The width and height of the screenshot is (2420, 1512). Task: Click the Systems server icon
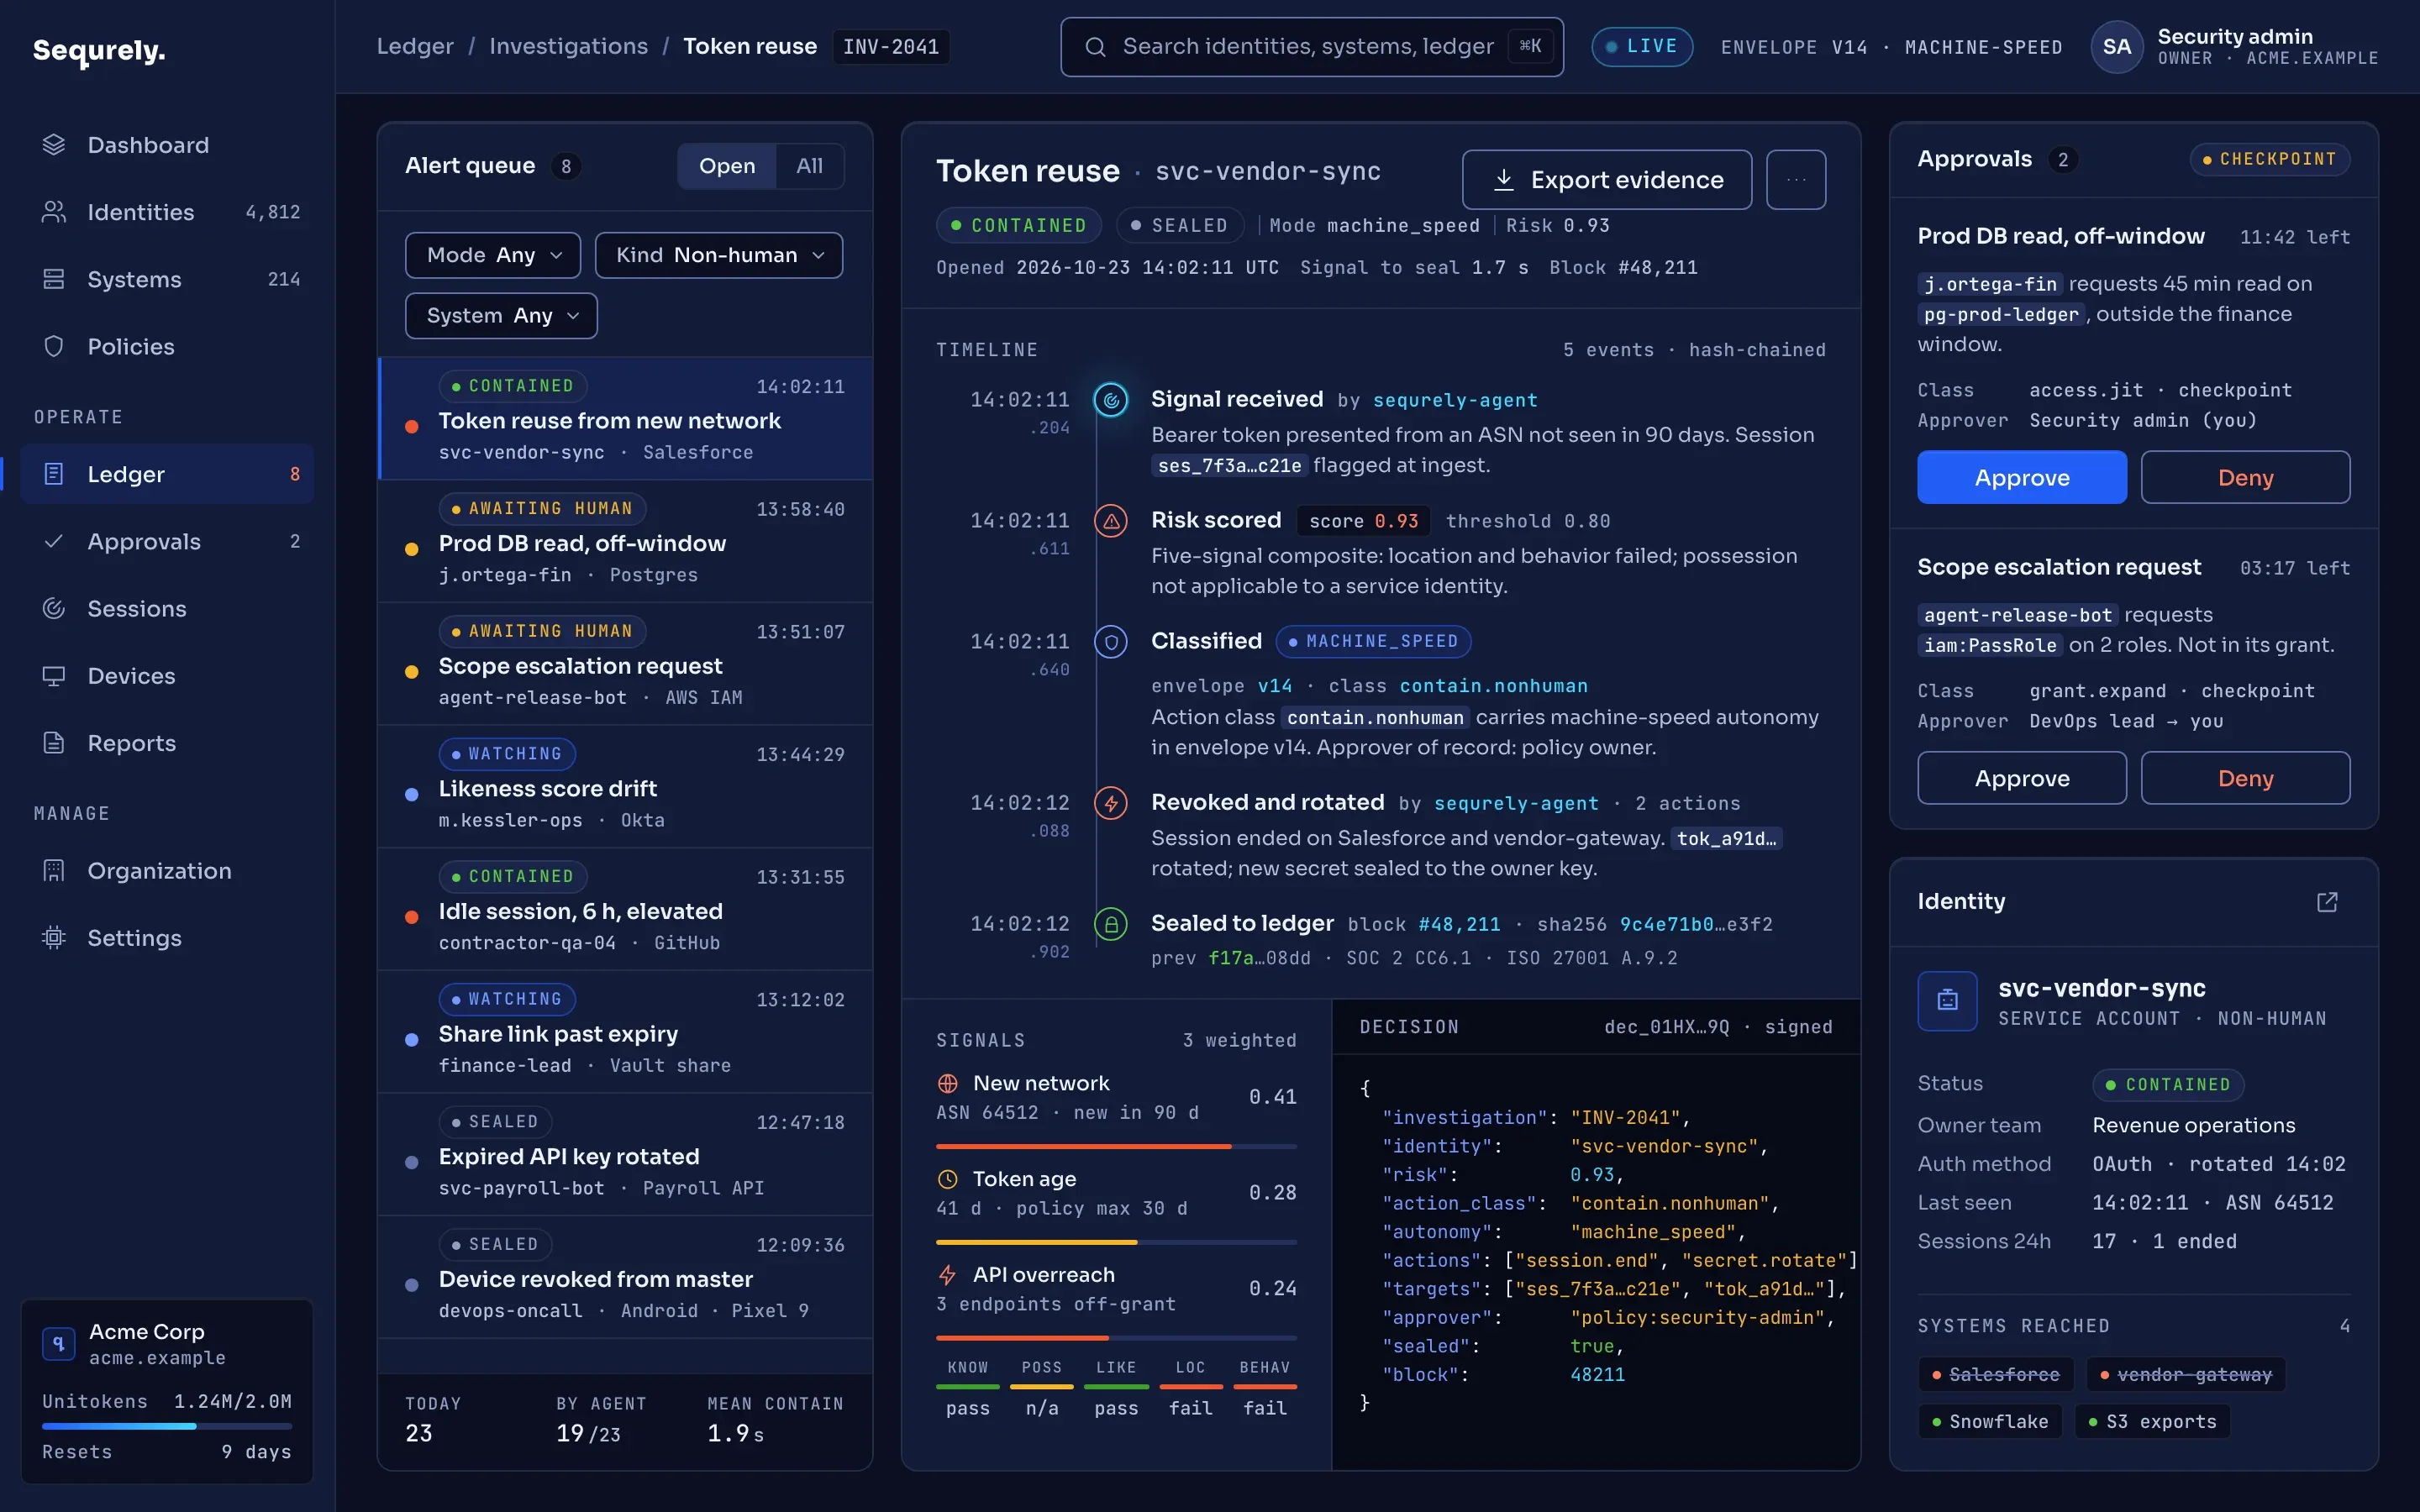coord(54,279)
